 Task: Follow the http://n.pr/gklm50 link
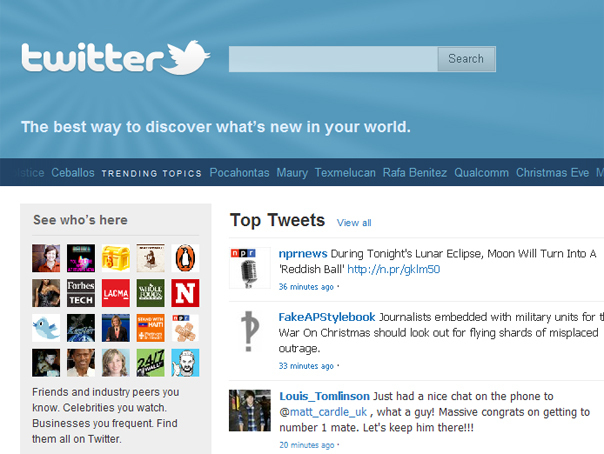(394, 269)
